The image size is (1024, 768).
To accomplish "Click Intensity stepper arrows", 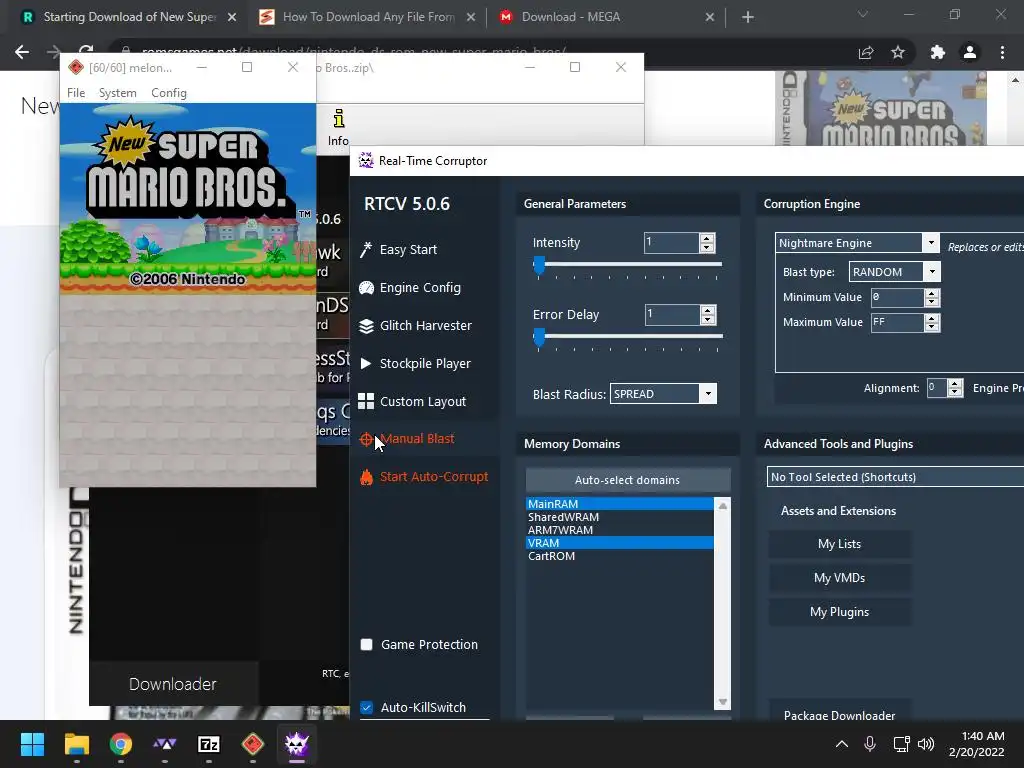I will point(707,243).
